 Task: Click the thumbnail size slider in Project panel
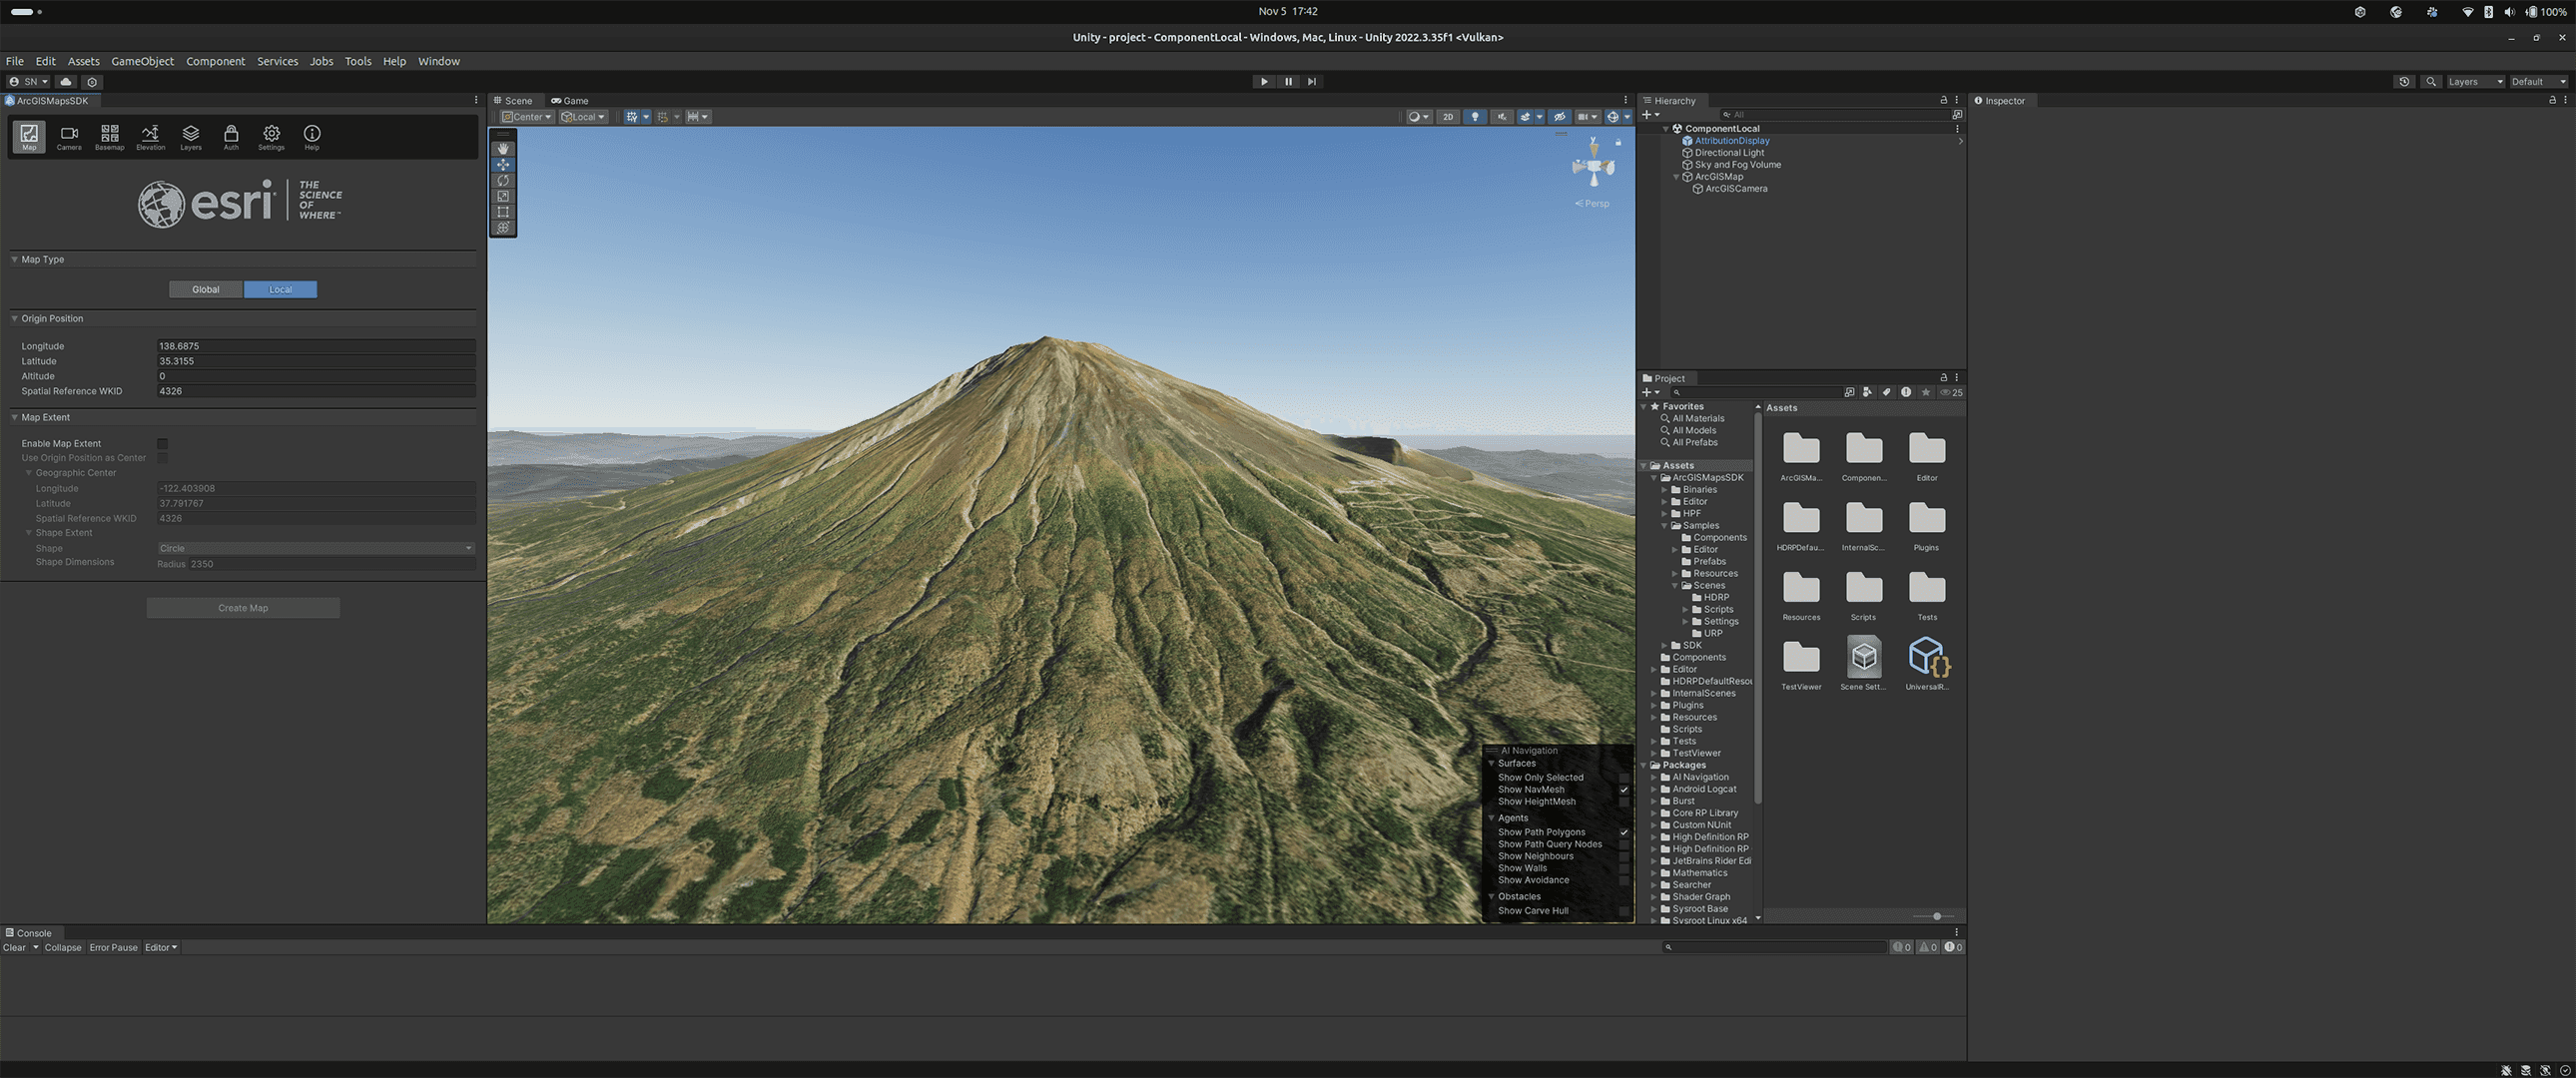tap(1936, 916)
